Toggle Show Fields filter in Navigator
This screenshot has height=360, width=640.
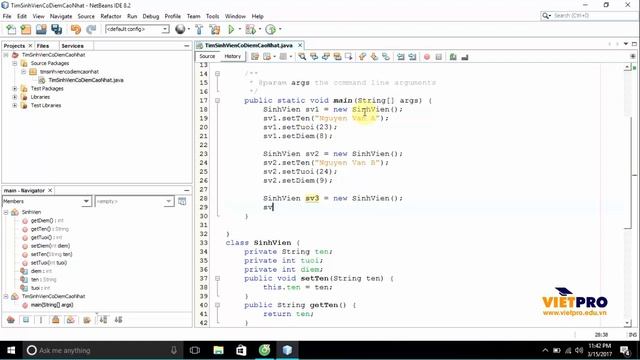(26, 320)
